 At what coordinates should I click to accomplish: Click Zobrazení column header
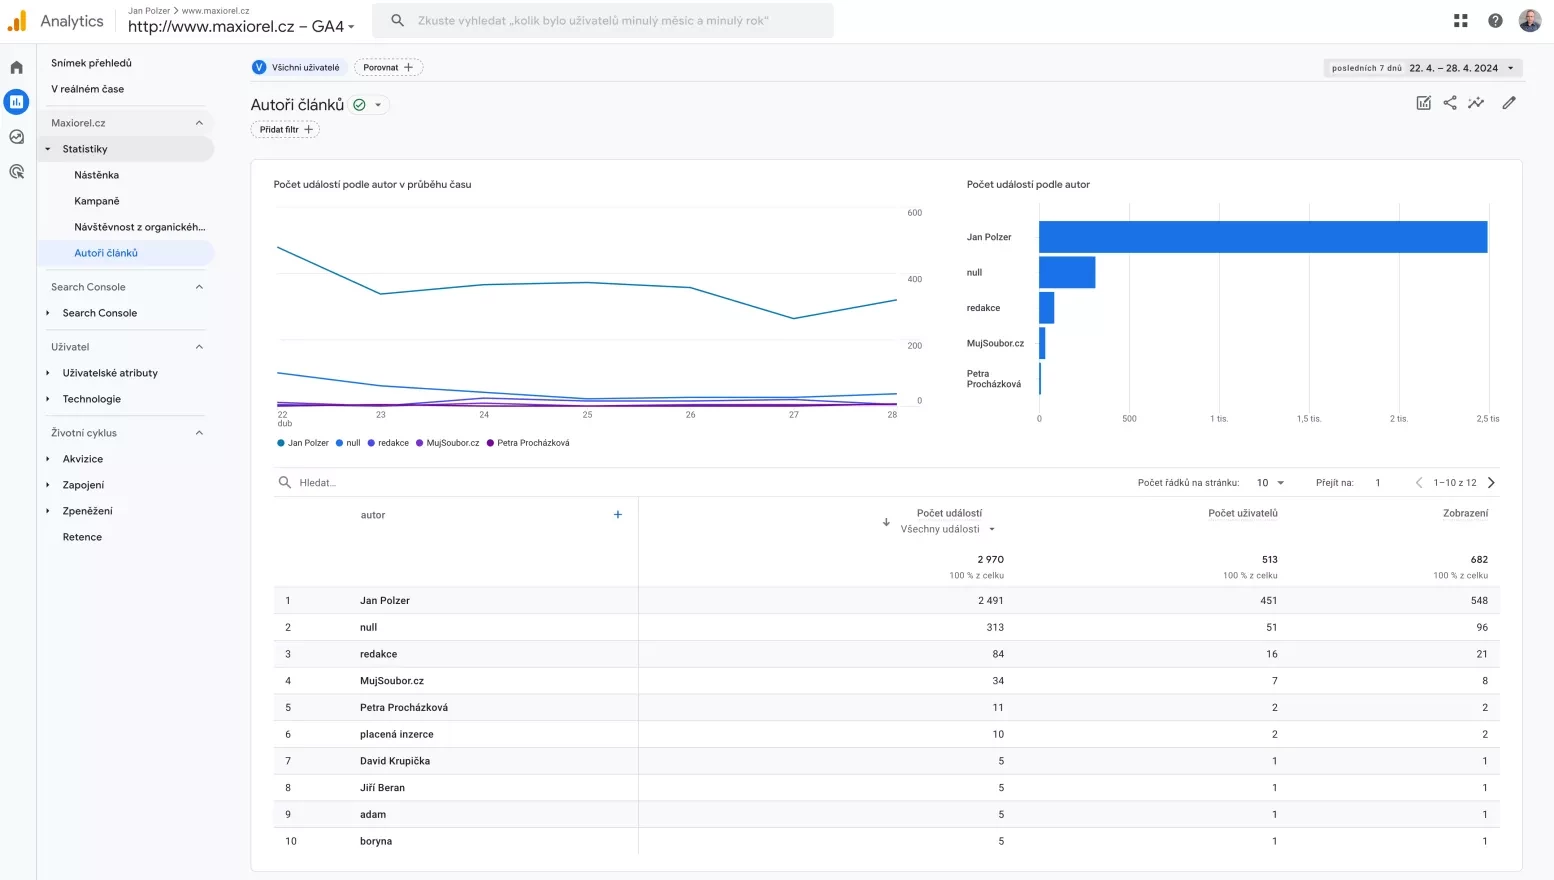pos(1465,513)
